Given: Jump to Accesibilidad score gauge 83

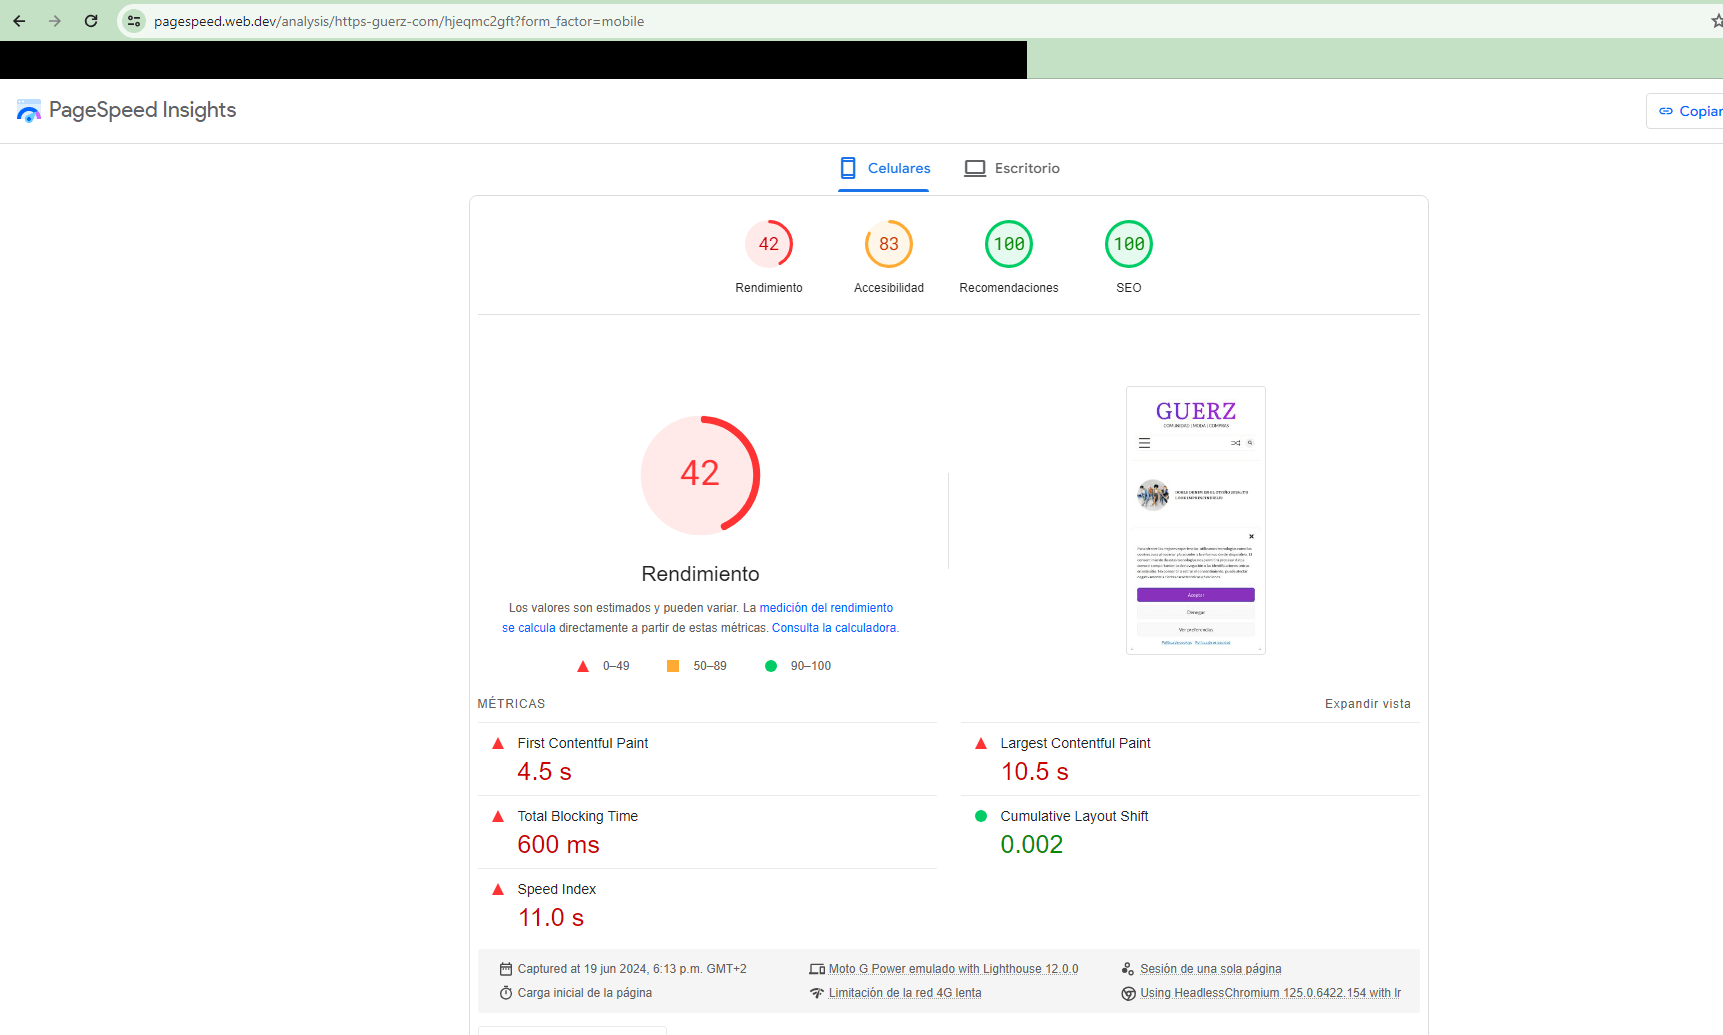Looking at the screenshot, I should 889,244.
